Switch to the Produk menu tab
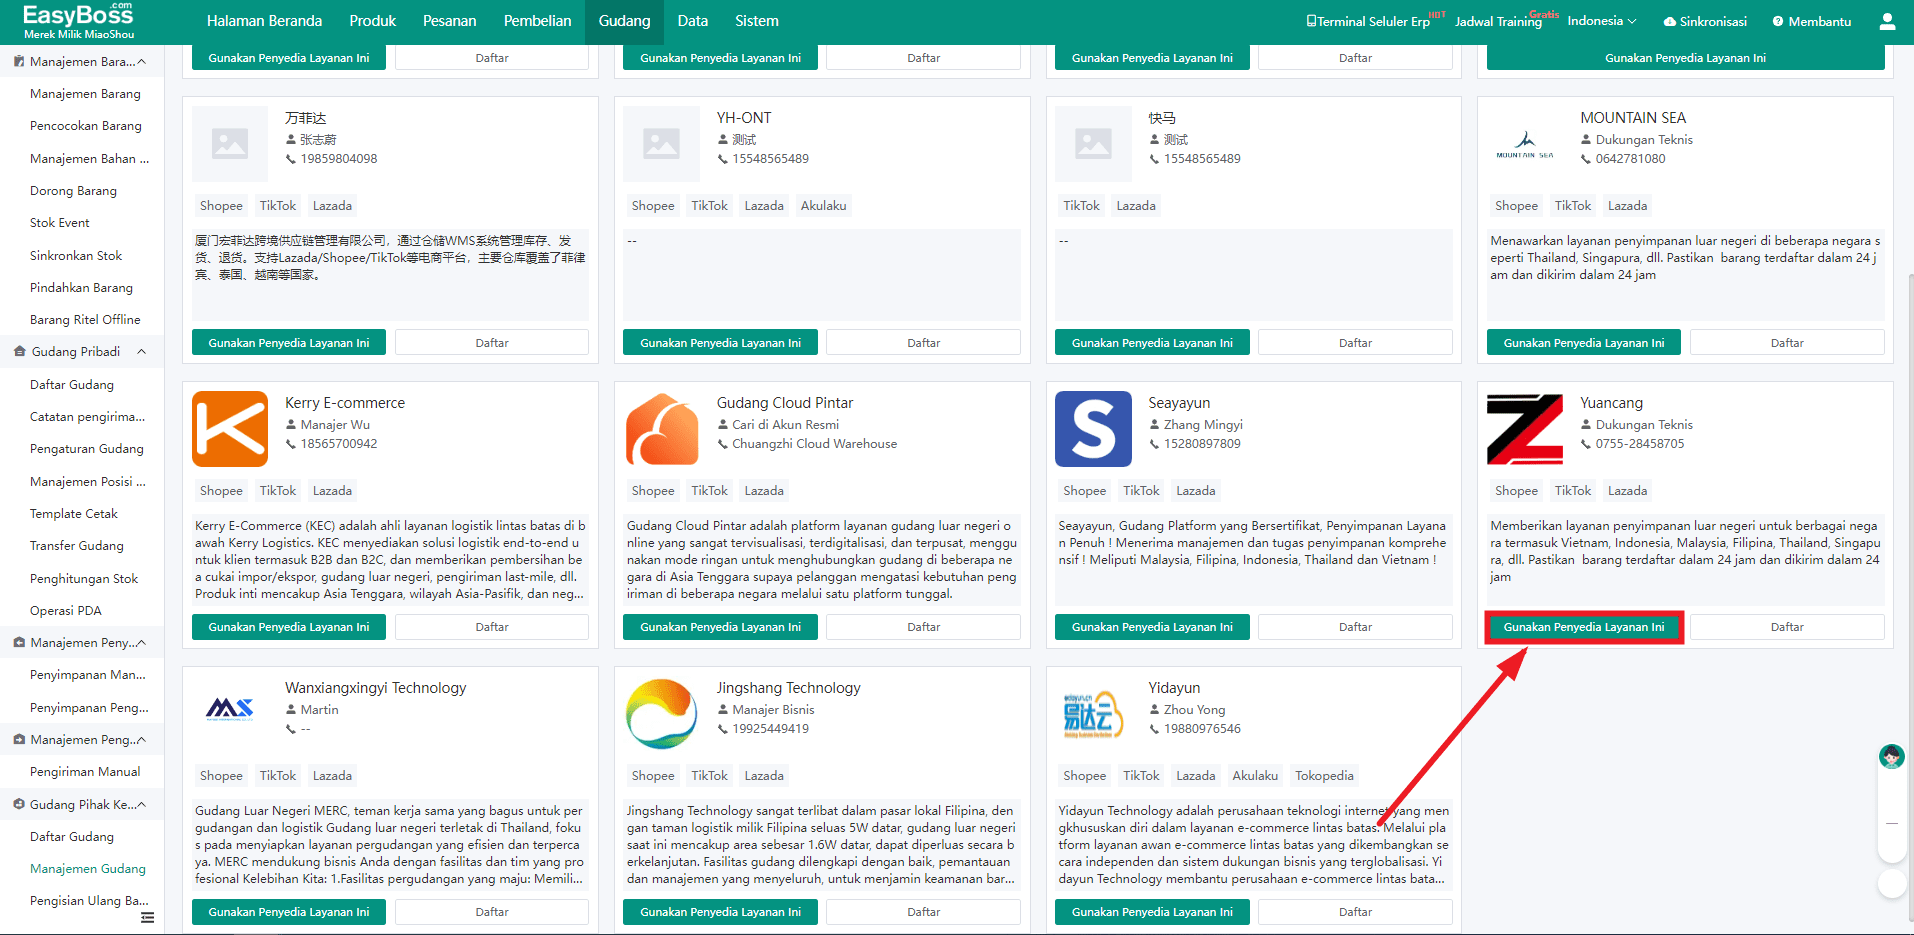 point(372,21)
